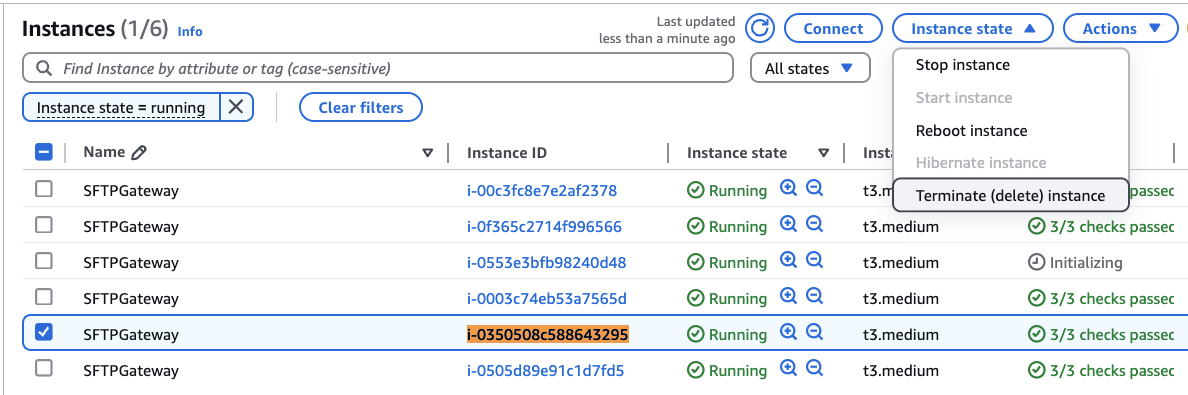The image size is (1188, 395).
Task: Open the Actions dropdown
Action: (x=1122, y=29)
